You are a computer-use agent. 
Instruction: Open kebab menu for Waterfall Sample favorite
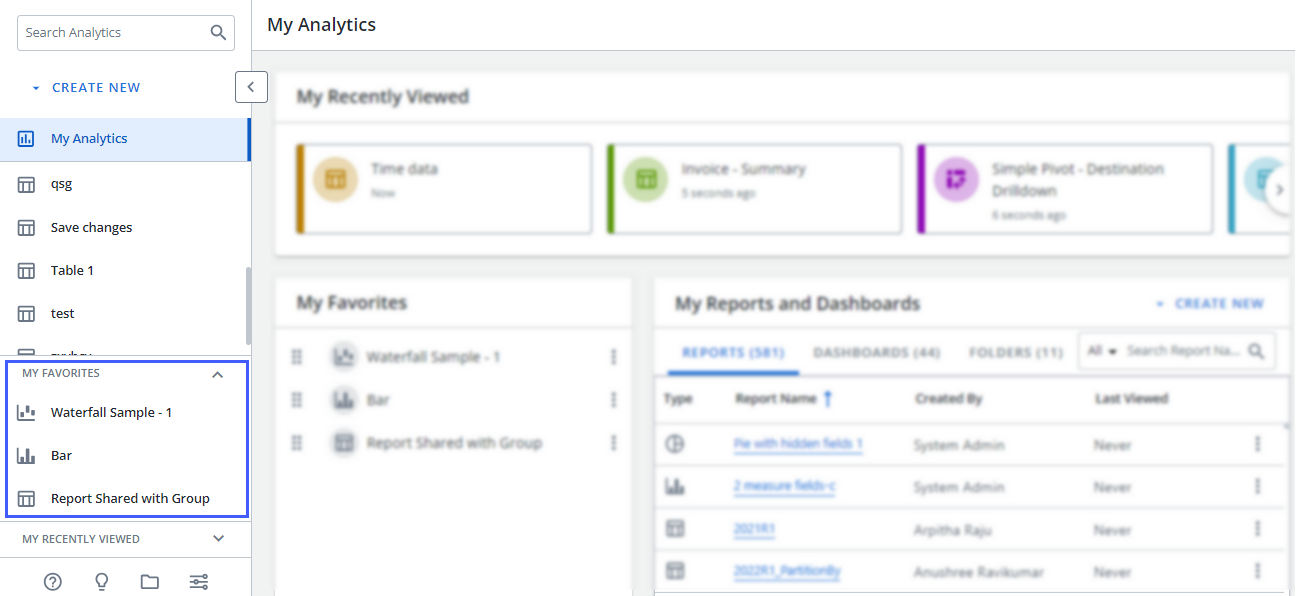613,357
